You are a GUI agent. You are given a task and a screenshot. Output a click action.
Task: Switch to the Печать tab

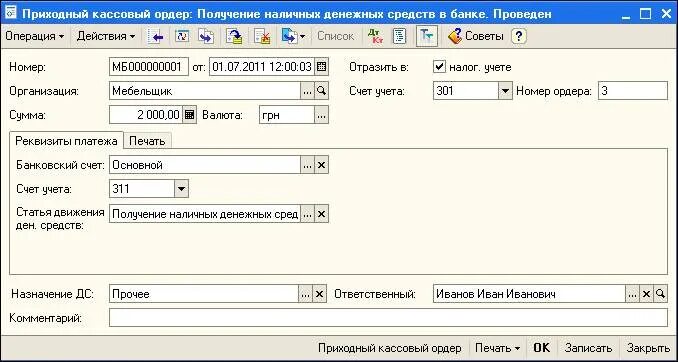point(147,141)
